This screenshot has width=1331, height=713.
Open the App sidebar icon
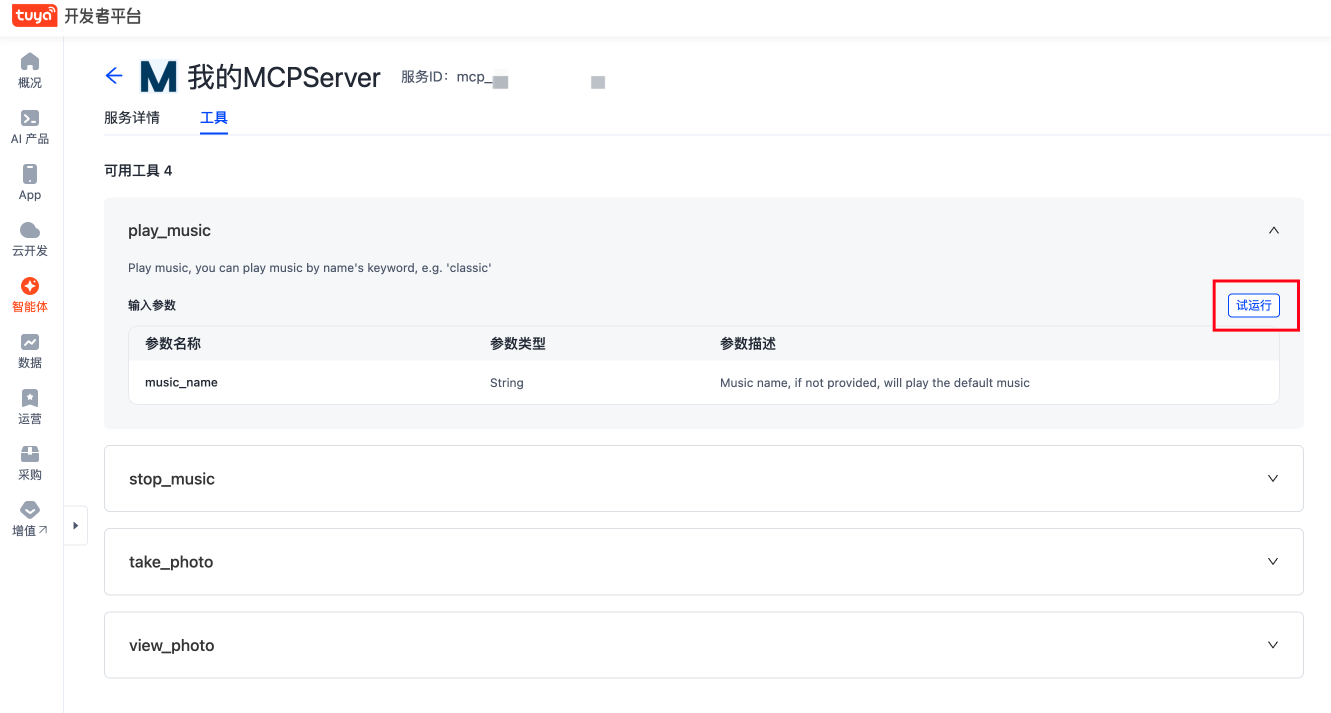(x=30, y=182)
